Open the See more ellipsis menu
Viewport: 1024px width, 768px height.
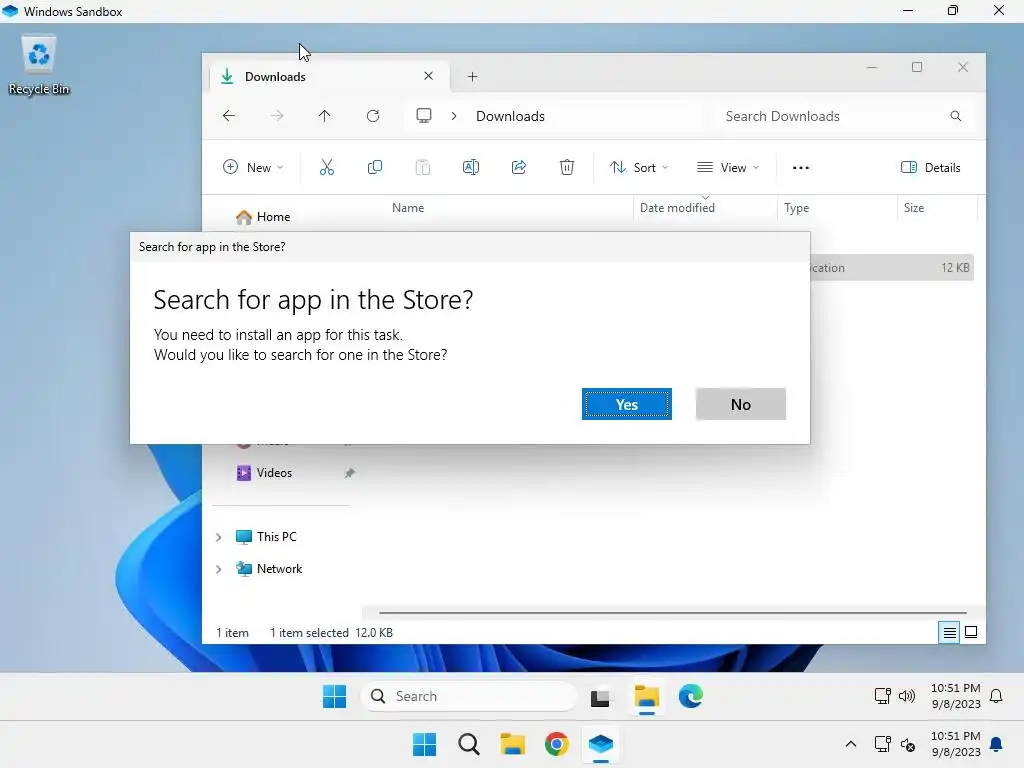[801, 167]
